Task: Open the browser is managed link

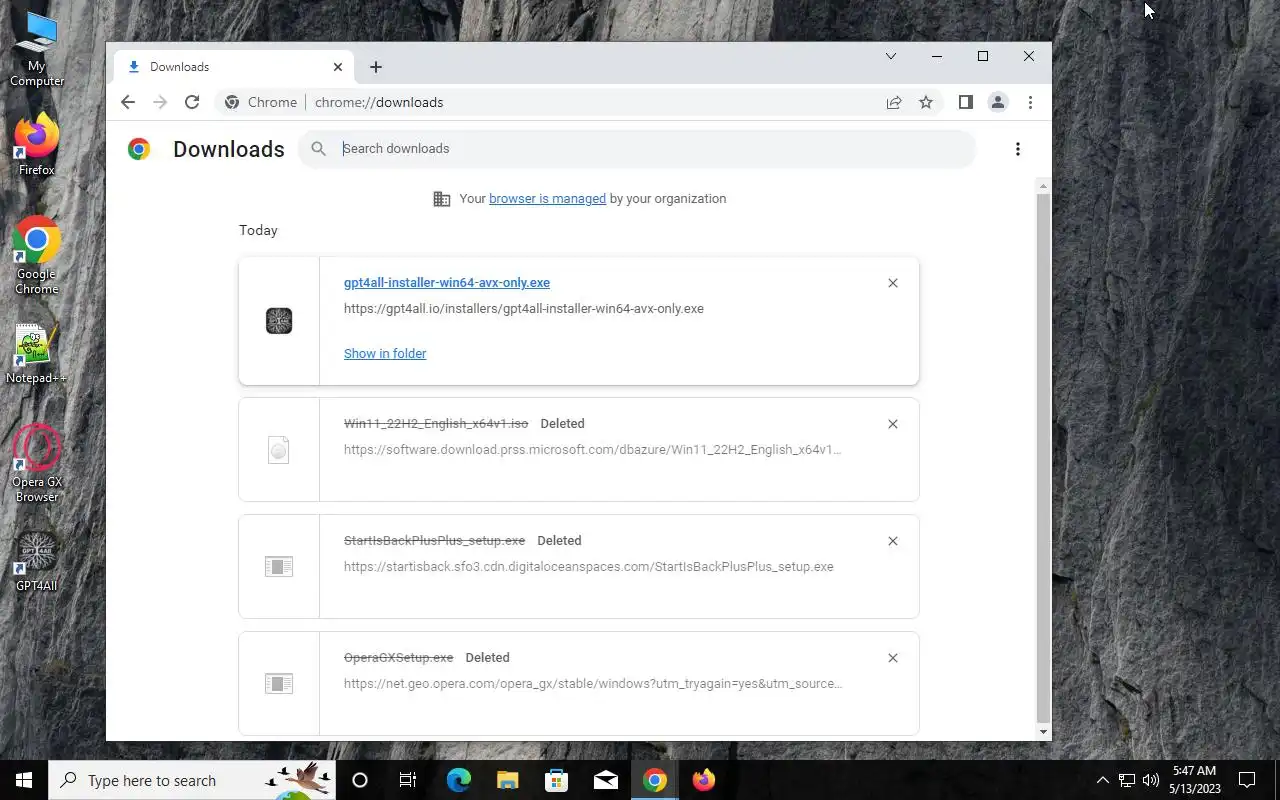Action: (547, 198)
